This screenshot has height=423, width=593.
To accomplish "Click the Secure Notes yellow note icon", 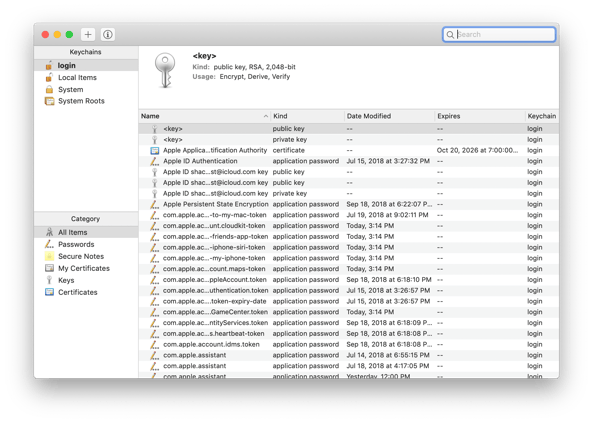I will pyautogui.click(x=49, y=257).
